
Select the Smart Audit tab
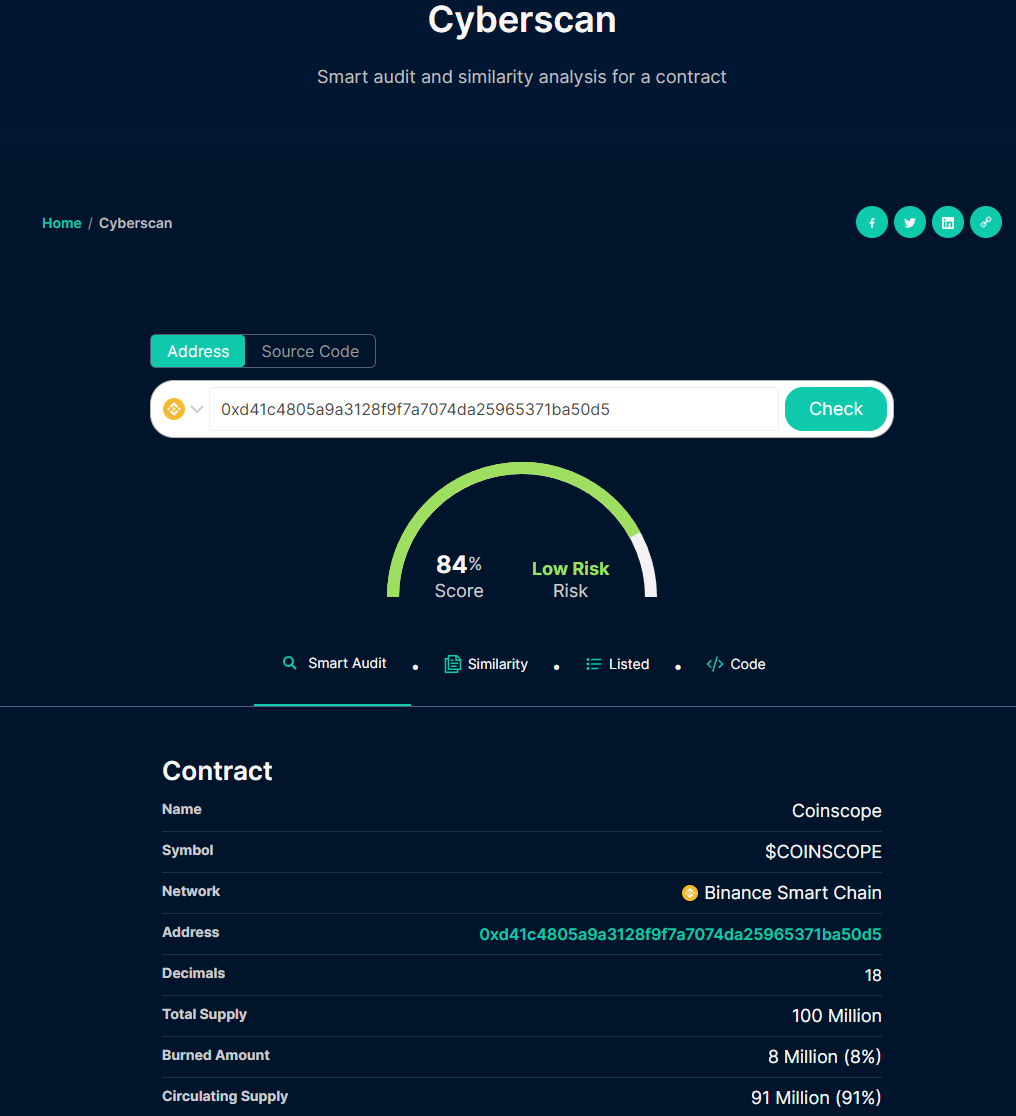coord(346,663)
